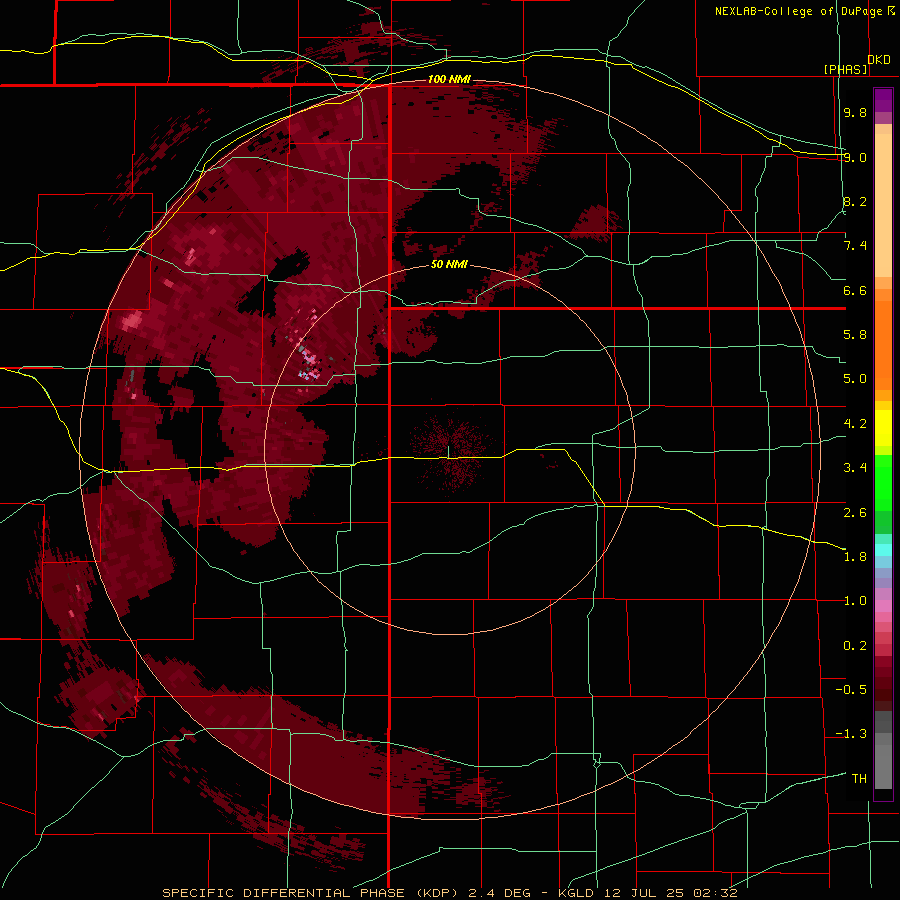Click the 50 NMI range ring label

(449, 265)
